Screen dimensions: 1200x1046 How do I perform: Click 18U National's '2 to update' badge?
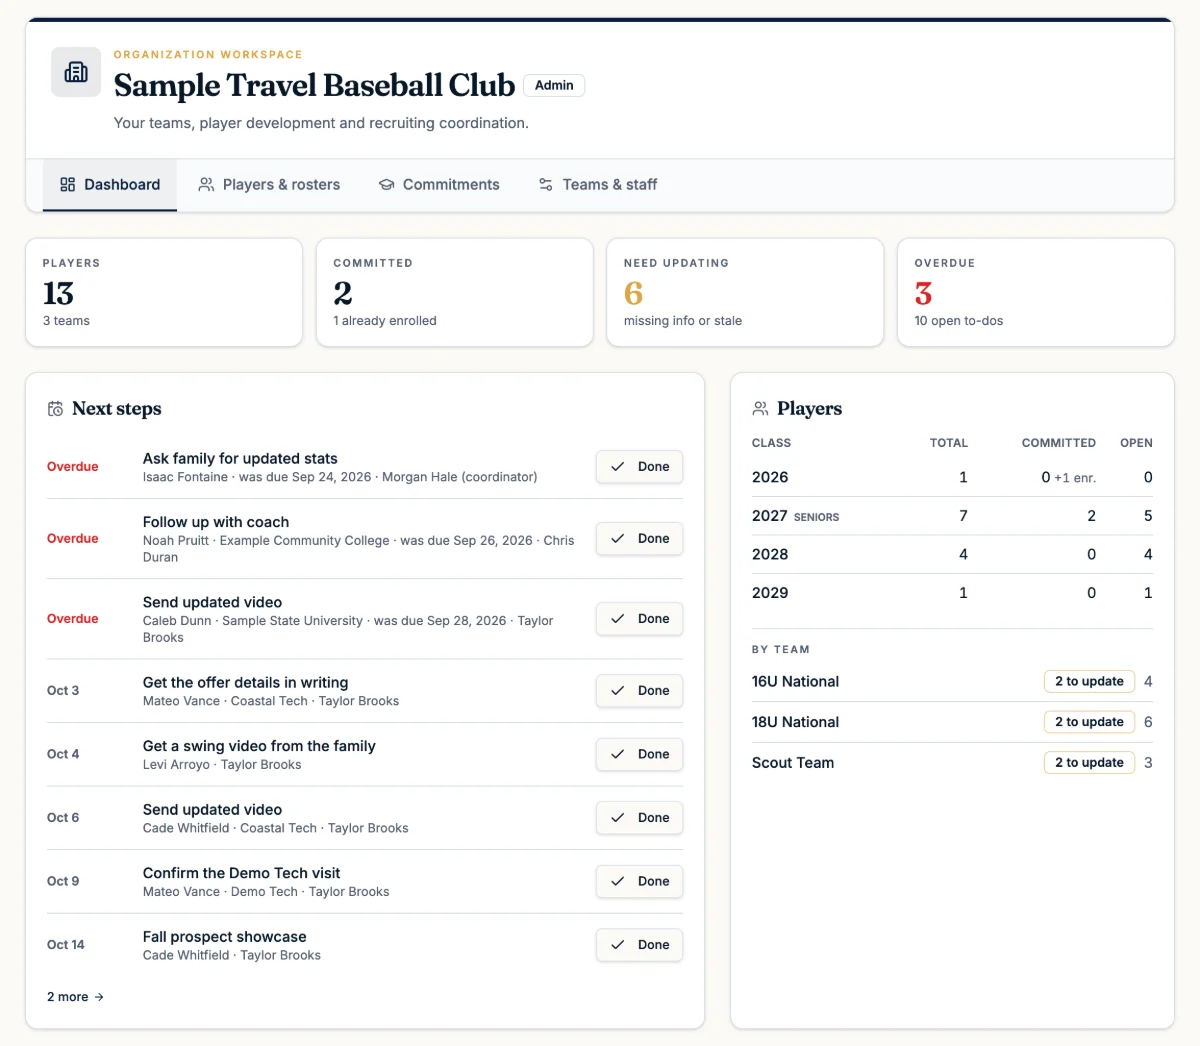pos(1089,722)
